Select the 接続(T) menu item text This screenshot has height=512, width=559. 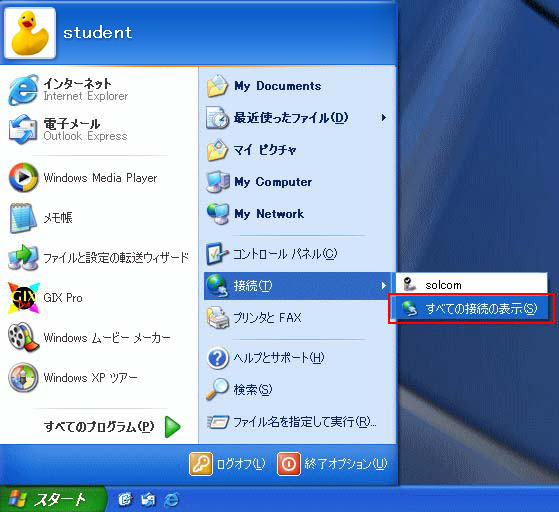click(253, 286)
